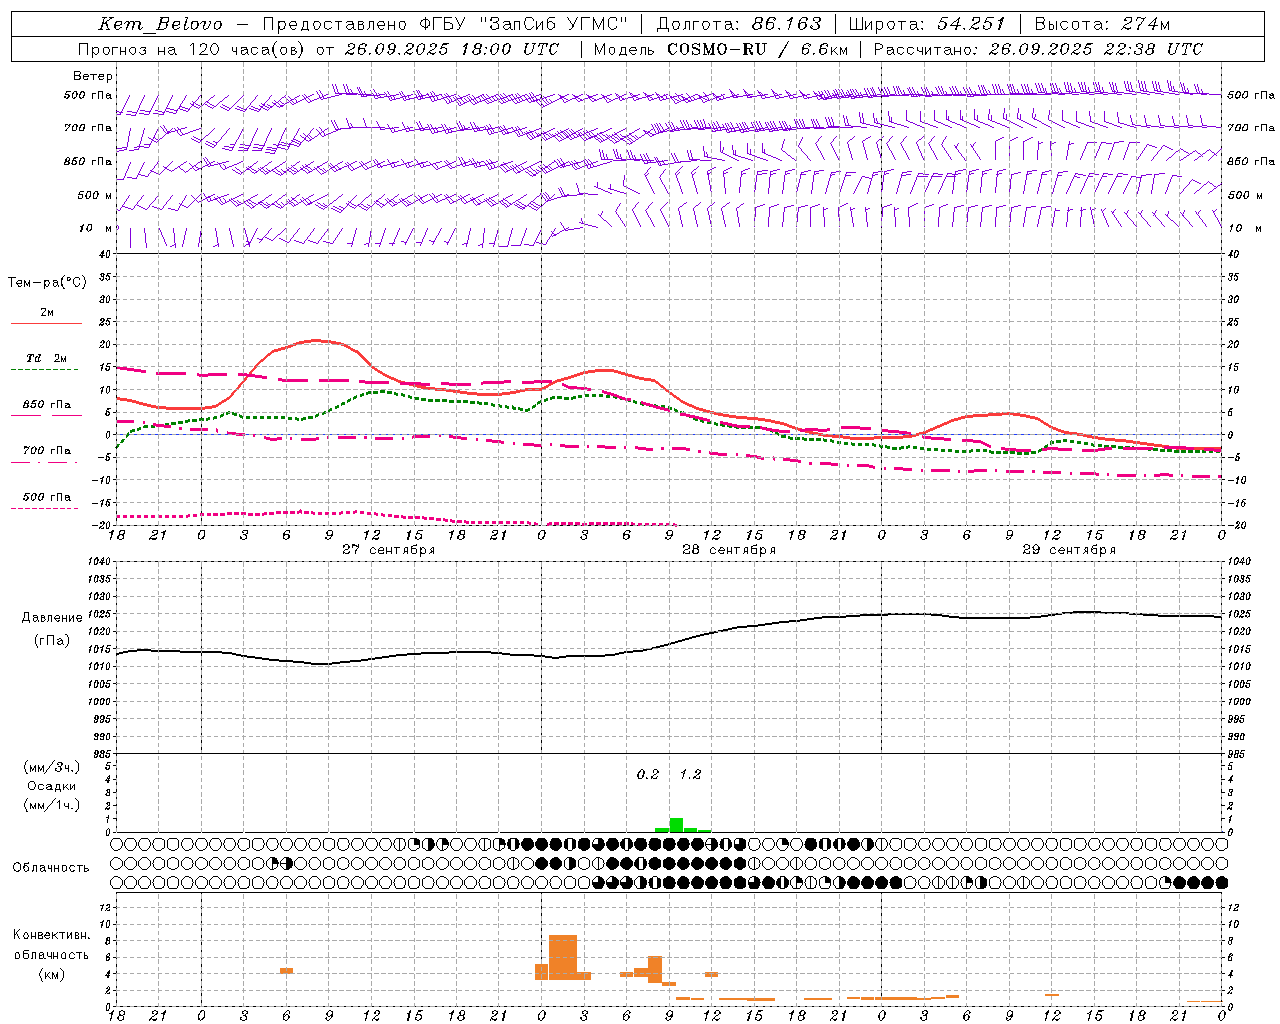Click the Долгота: 86.163 field

(x=738, y=24)
